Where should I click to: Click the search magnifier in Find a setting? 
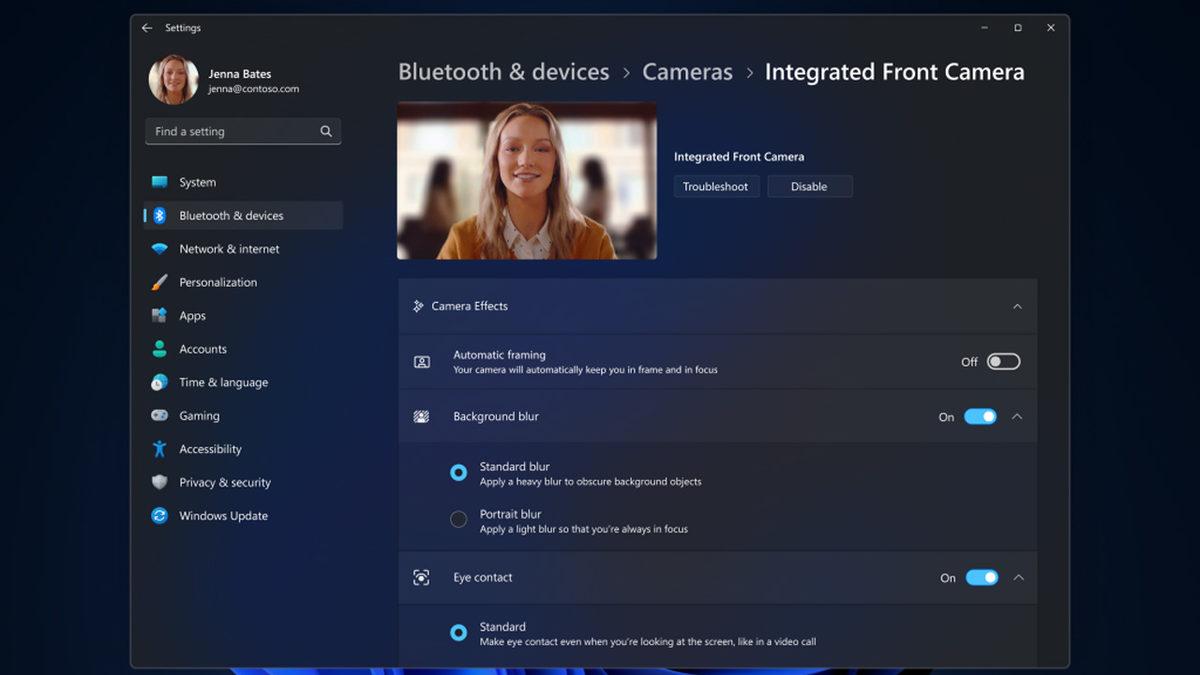click(326, 131)
